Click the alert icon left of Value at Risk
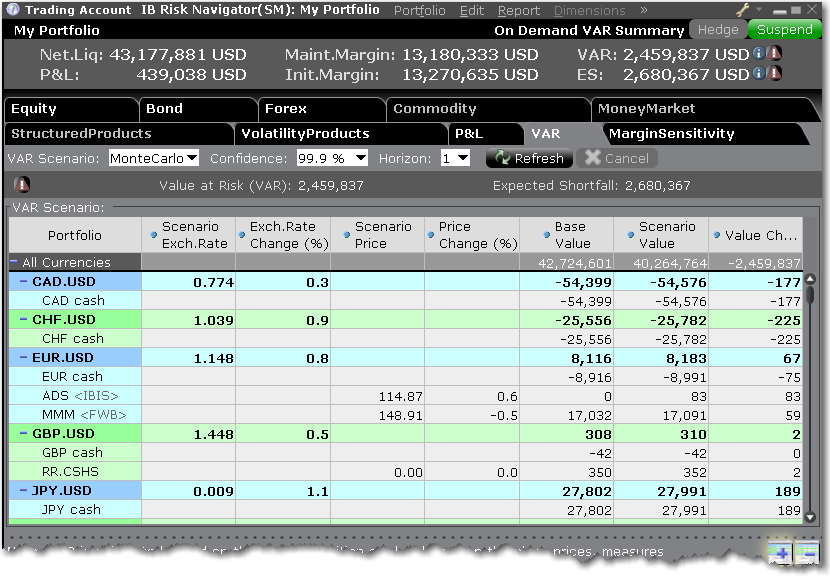The width and height of the screenshot is (830, 583). click(x=22, y=185)
